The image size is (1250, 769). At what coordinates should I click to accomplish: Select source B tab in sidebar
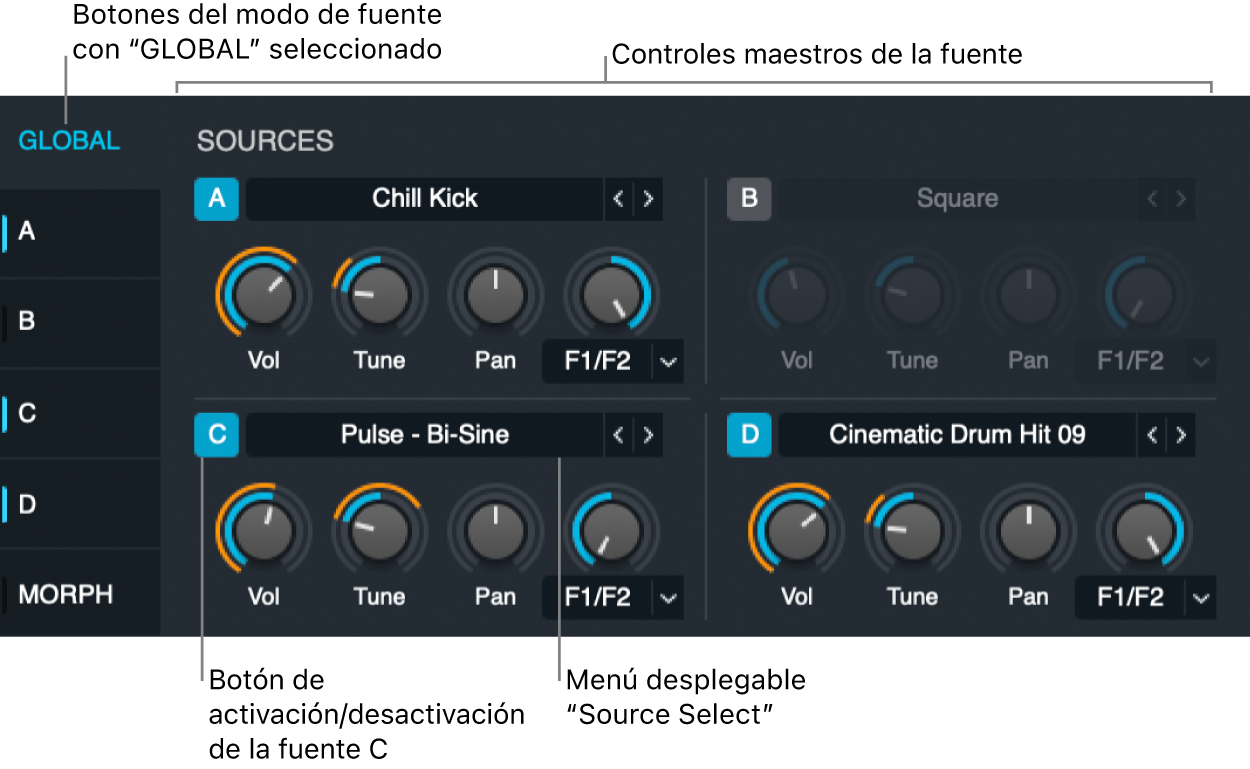tap(80, 323)
